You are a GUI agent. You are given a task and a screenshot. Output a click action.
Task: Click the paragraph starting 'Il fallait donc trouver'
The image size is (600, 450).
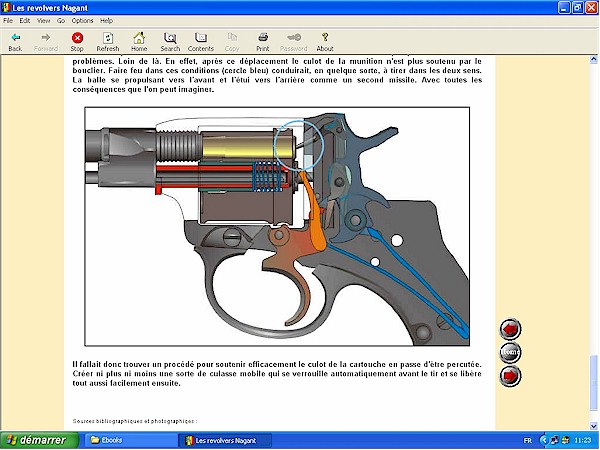pyautogui.click(x=277, y=373)
